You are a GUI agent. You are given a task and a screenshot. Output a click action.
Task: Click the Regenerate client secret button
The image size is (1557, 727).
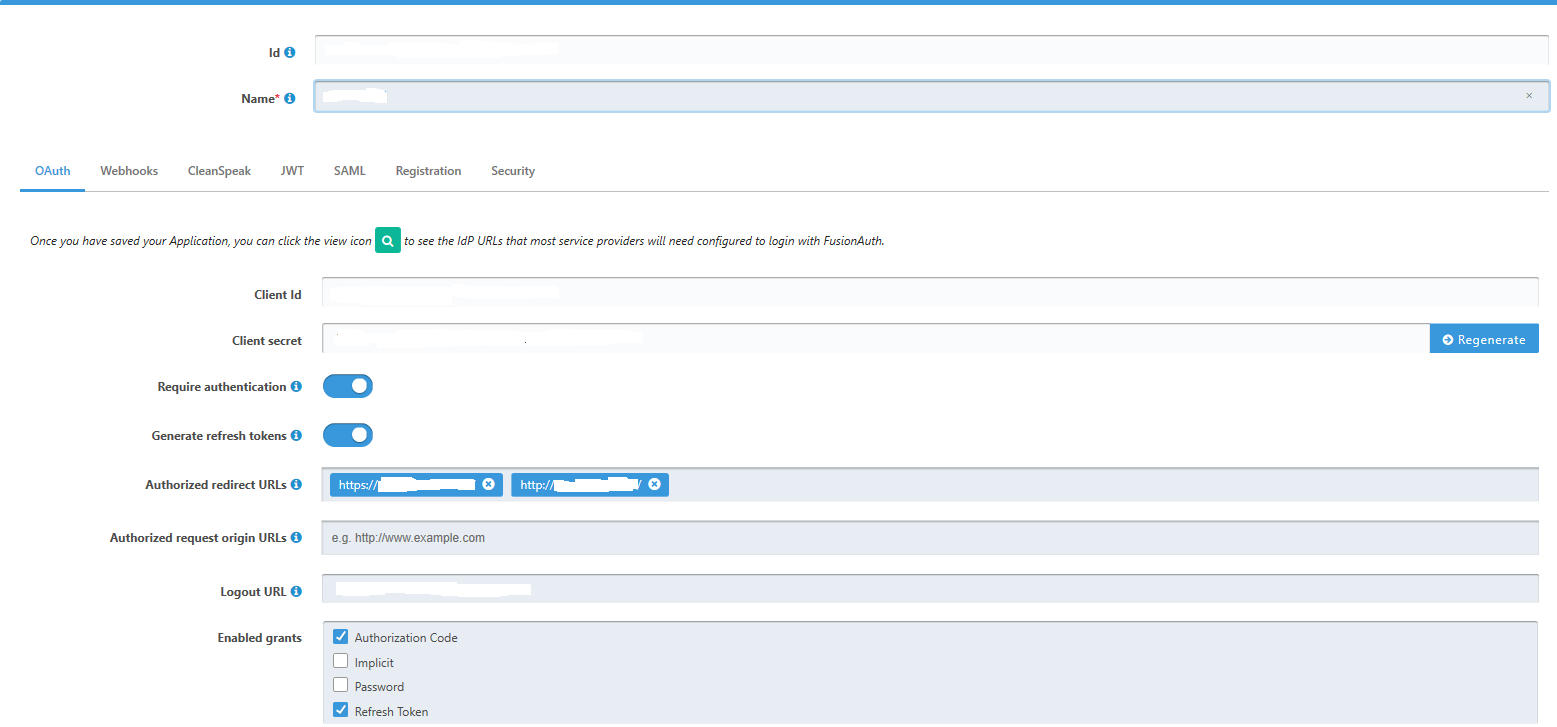(1484, 338)
